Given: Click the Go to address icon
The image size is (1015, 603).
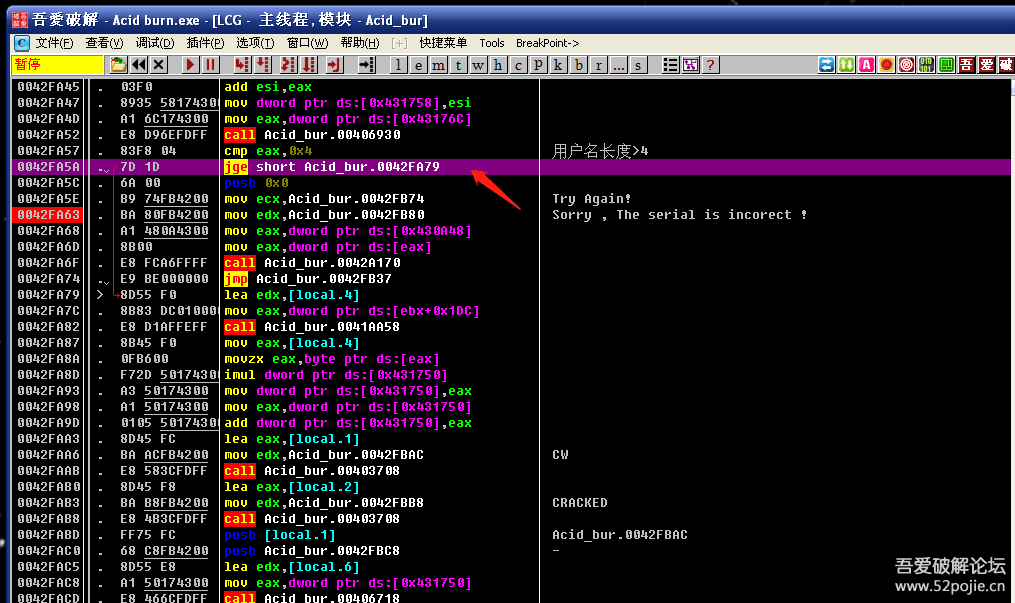Looking at the screenshot, I should tap(367, 65).
